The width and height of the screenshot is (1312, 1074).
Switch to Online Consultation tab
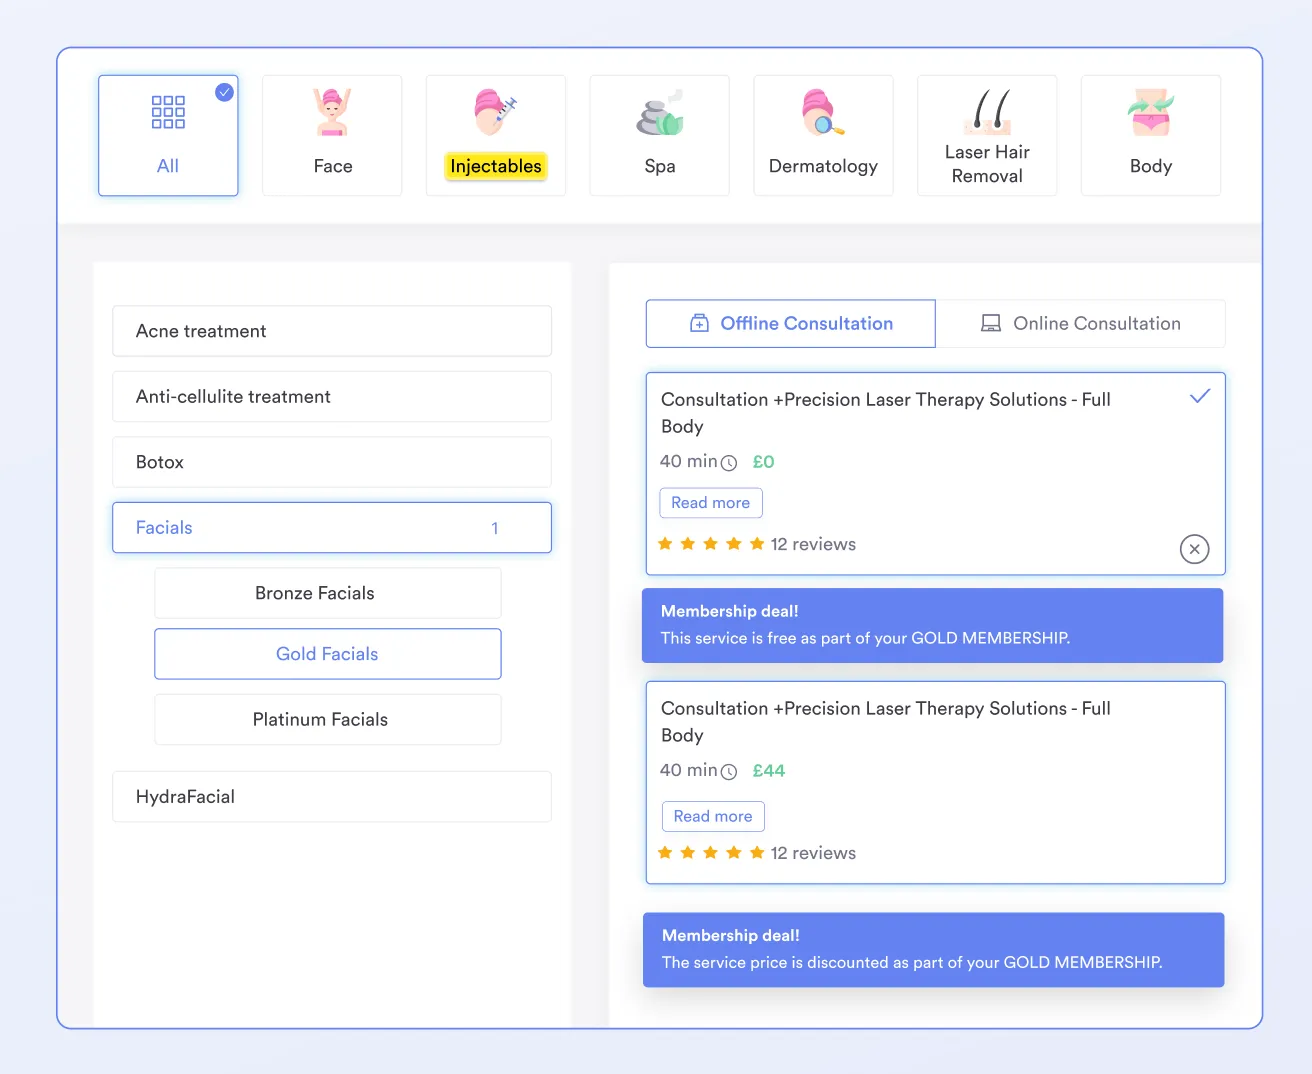pyautogui.click(x=1081, y=323)
